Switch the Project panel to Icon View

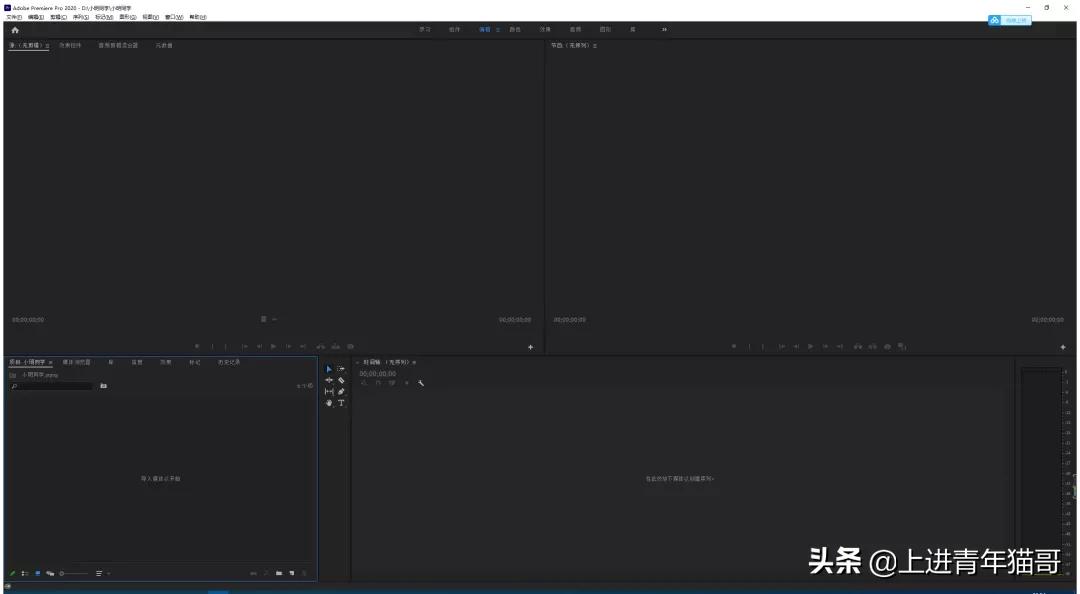[x=37, y=573]
